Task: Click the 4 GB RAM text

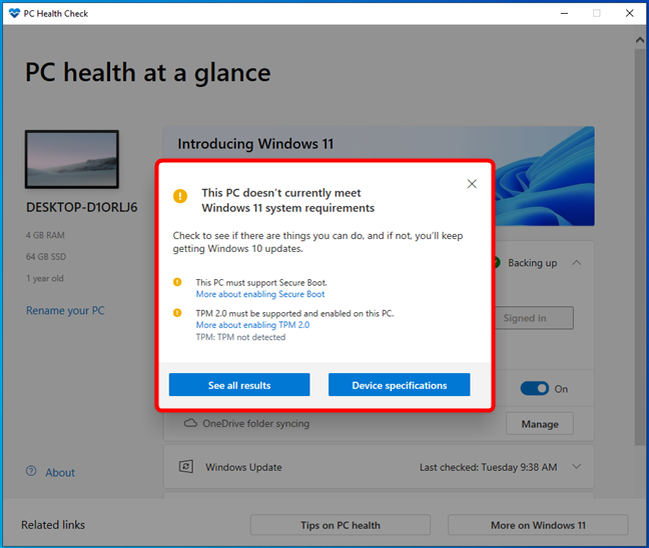Action: pos(45,235)
